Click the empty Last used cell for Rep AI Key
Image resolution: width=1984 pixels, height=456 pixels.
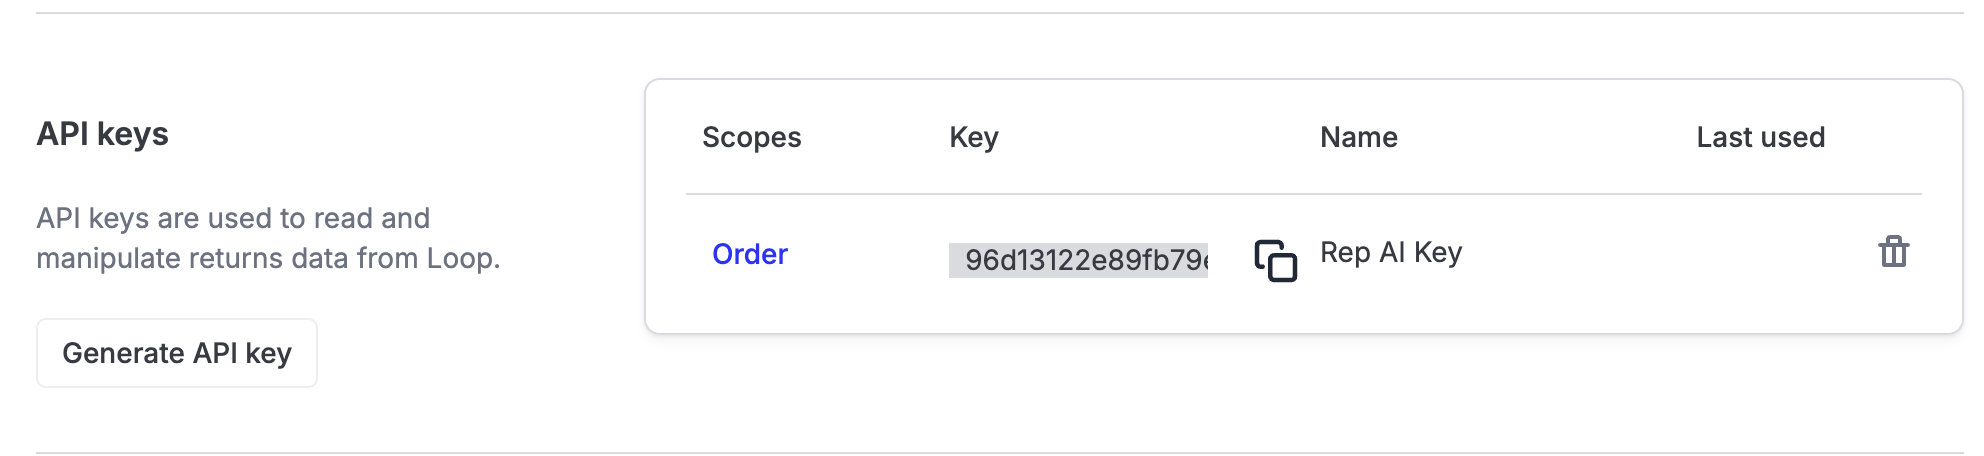pos(1760,254)
